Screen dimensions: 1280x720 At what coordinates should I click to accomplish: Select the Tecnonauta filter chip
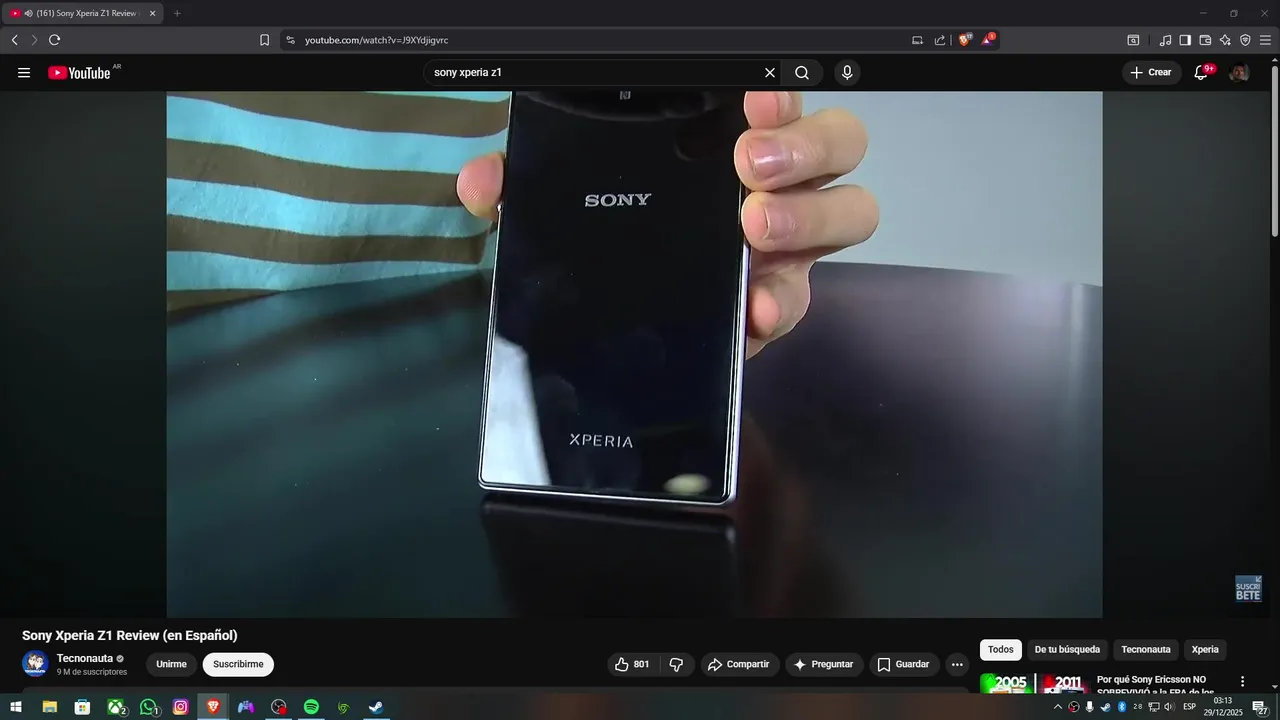click(x=1146, y=650)
